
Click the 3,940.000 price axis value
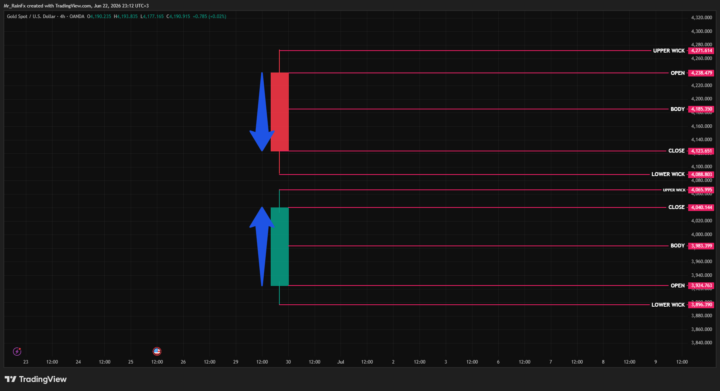click(x=701, y=275)
